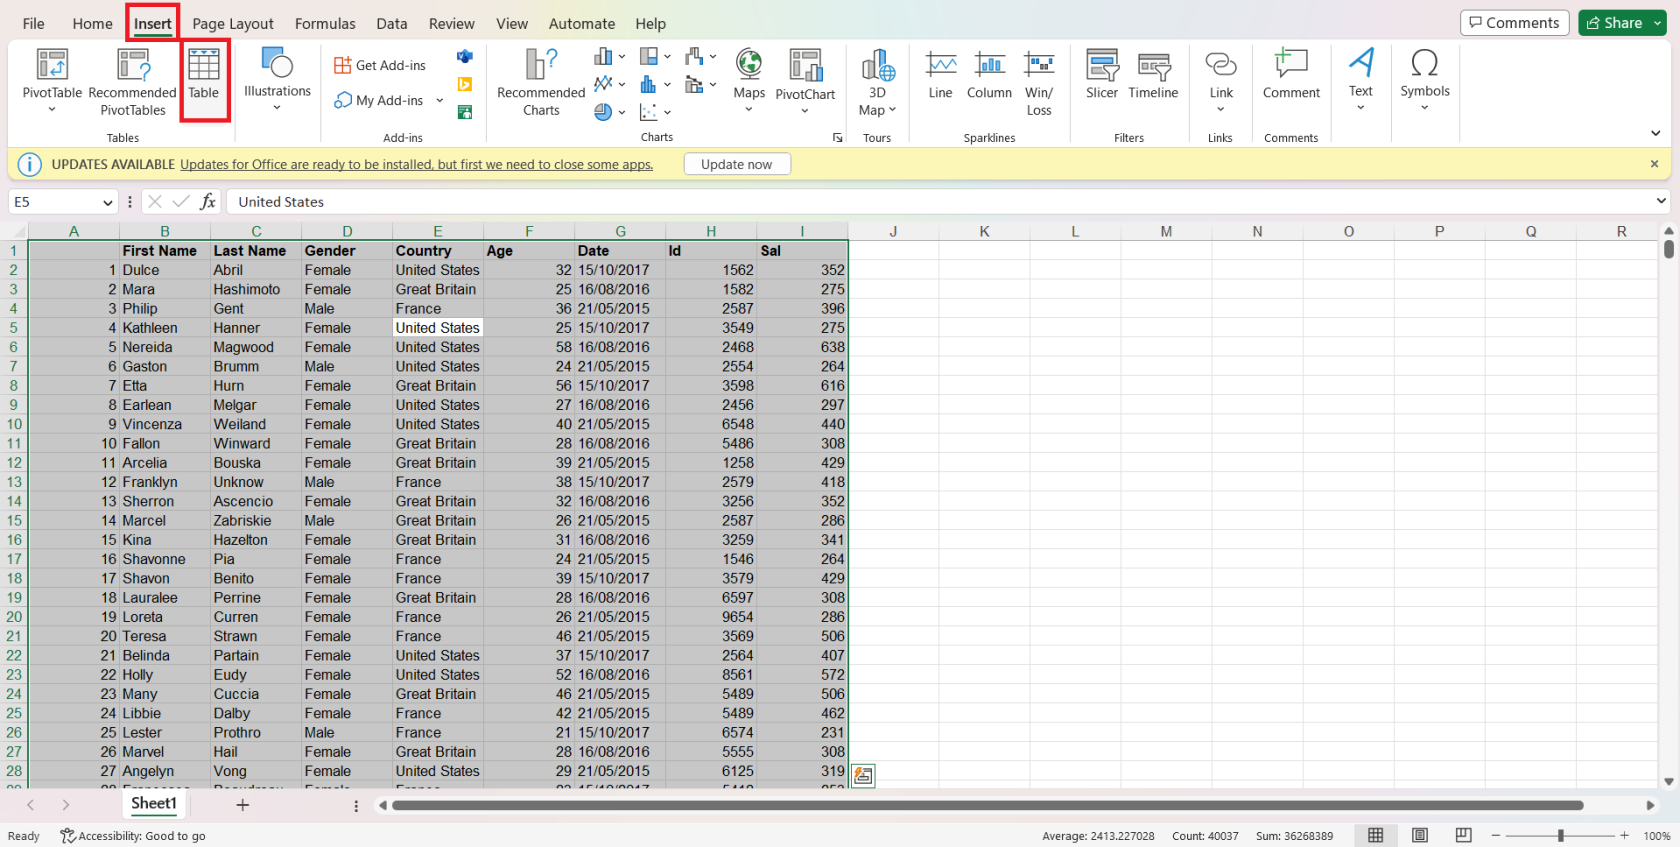The height and width of the screenshot is (847, 1680).
Task: Click zoom in plus button
Action: coord(1624,835)
